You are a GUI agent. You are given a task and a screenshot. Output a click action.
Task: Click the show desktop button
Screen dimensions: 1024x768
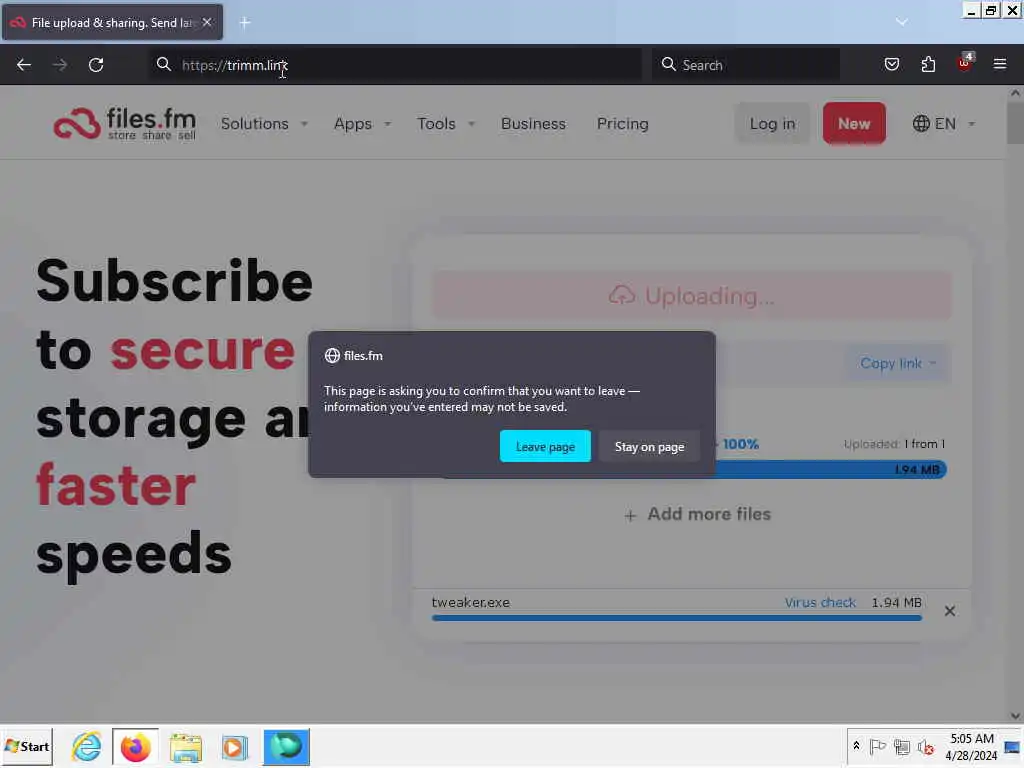[1013, 746]
